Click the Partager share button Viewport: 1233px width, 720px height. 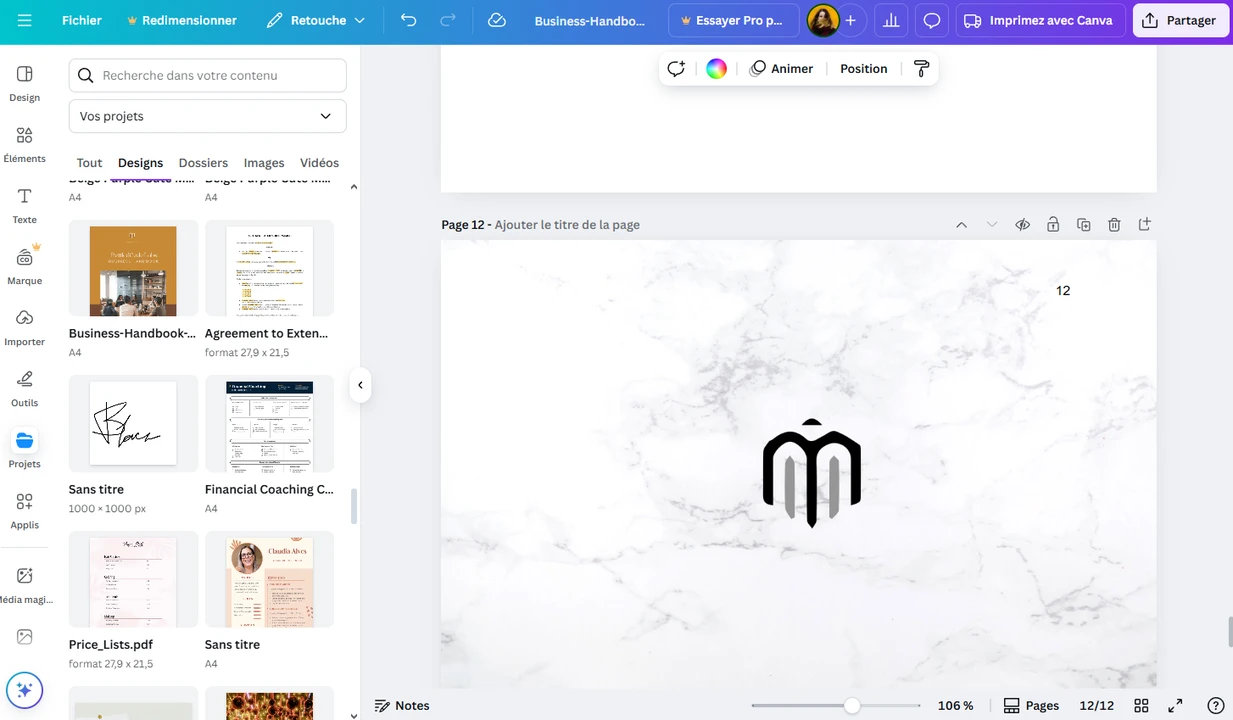(1180, 20)
